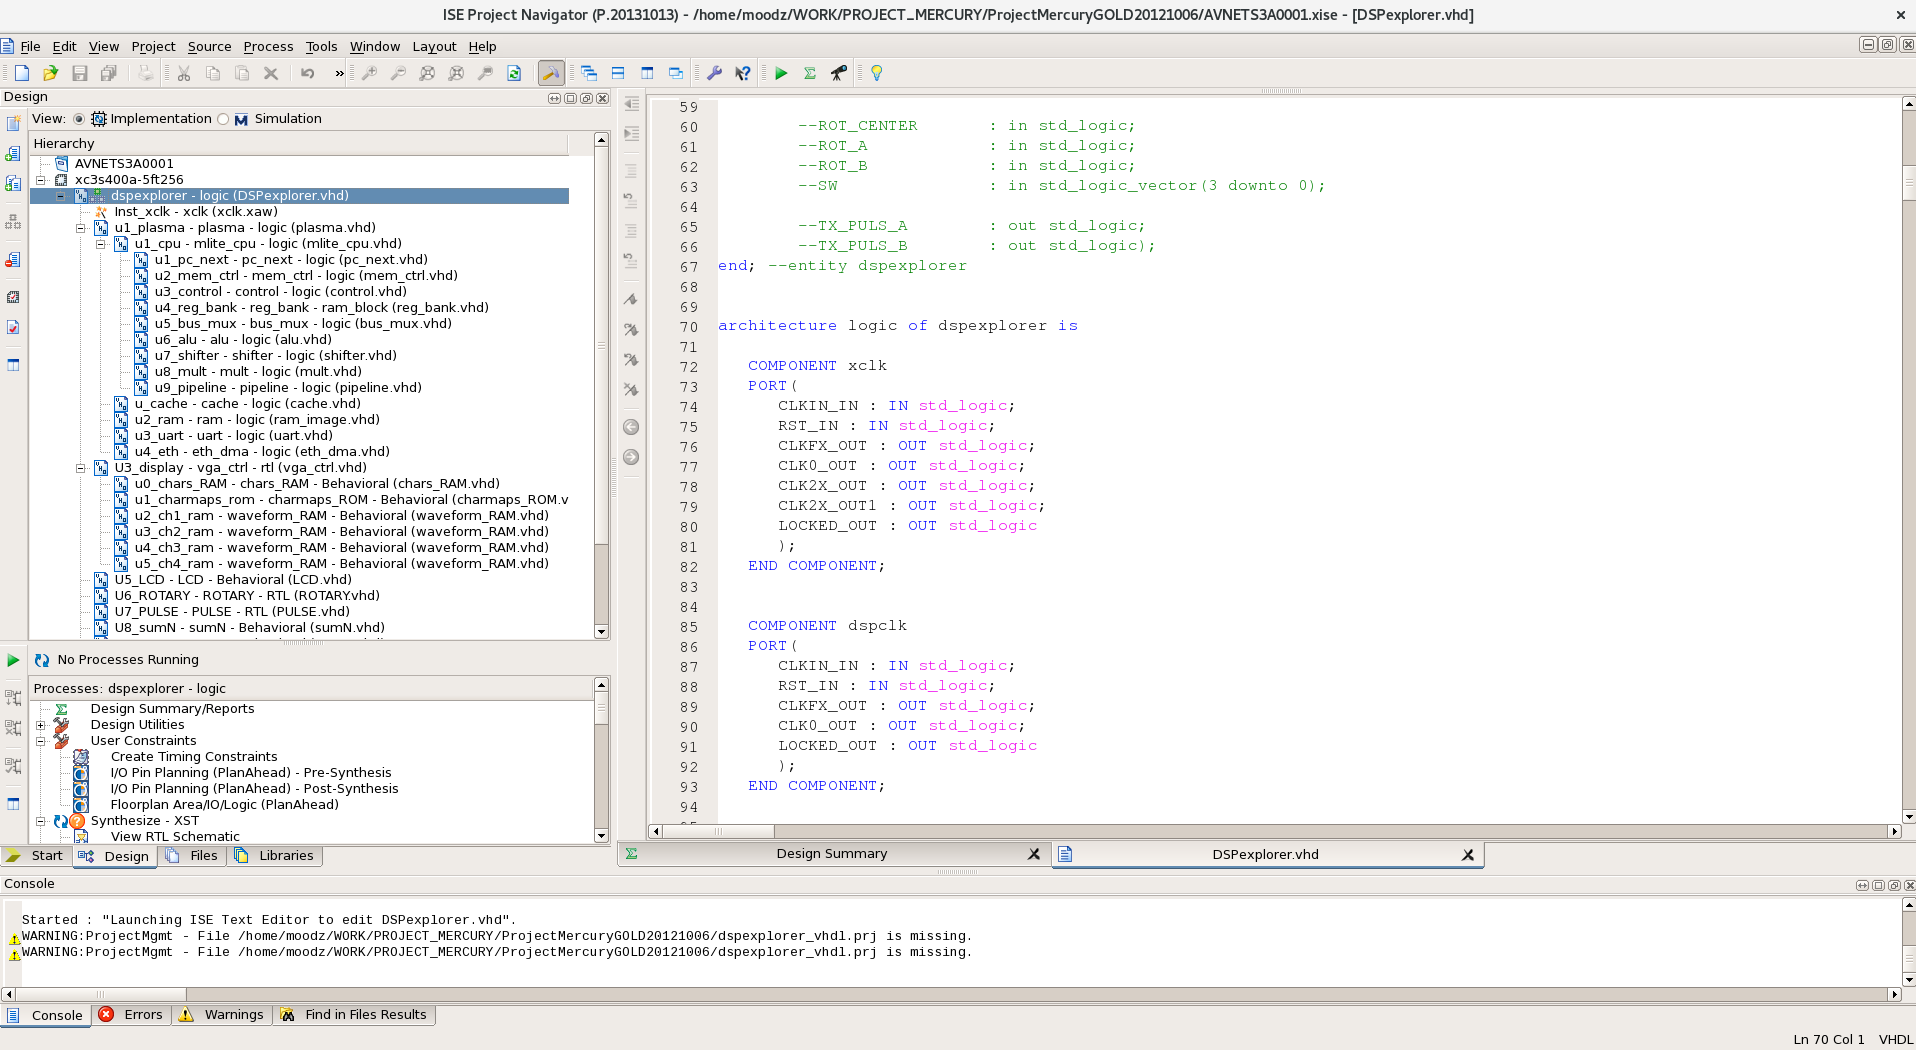Select the Implementation view radio button
The image size is (1916, 1050).
pos(79,119)
